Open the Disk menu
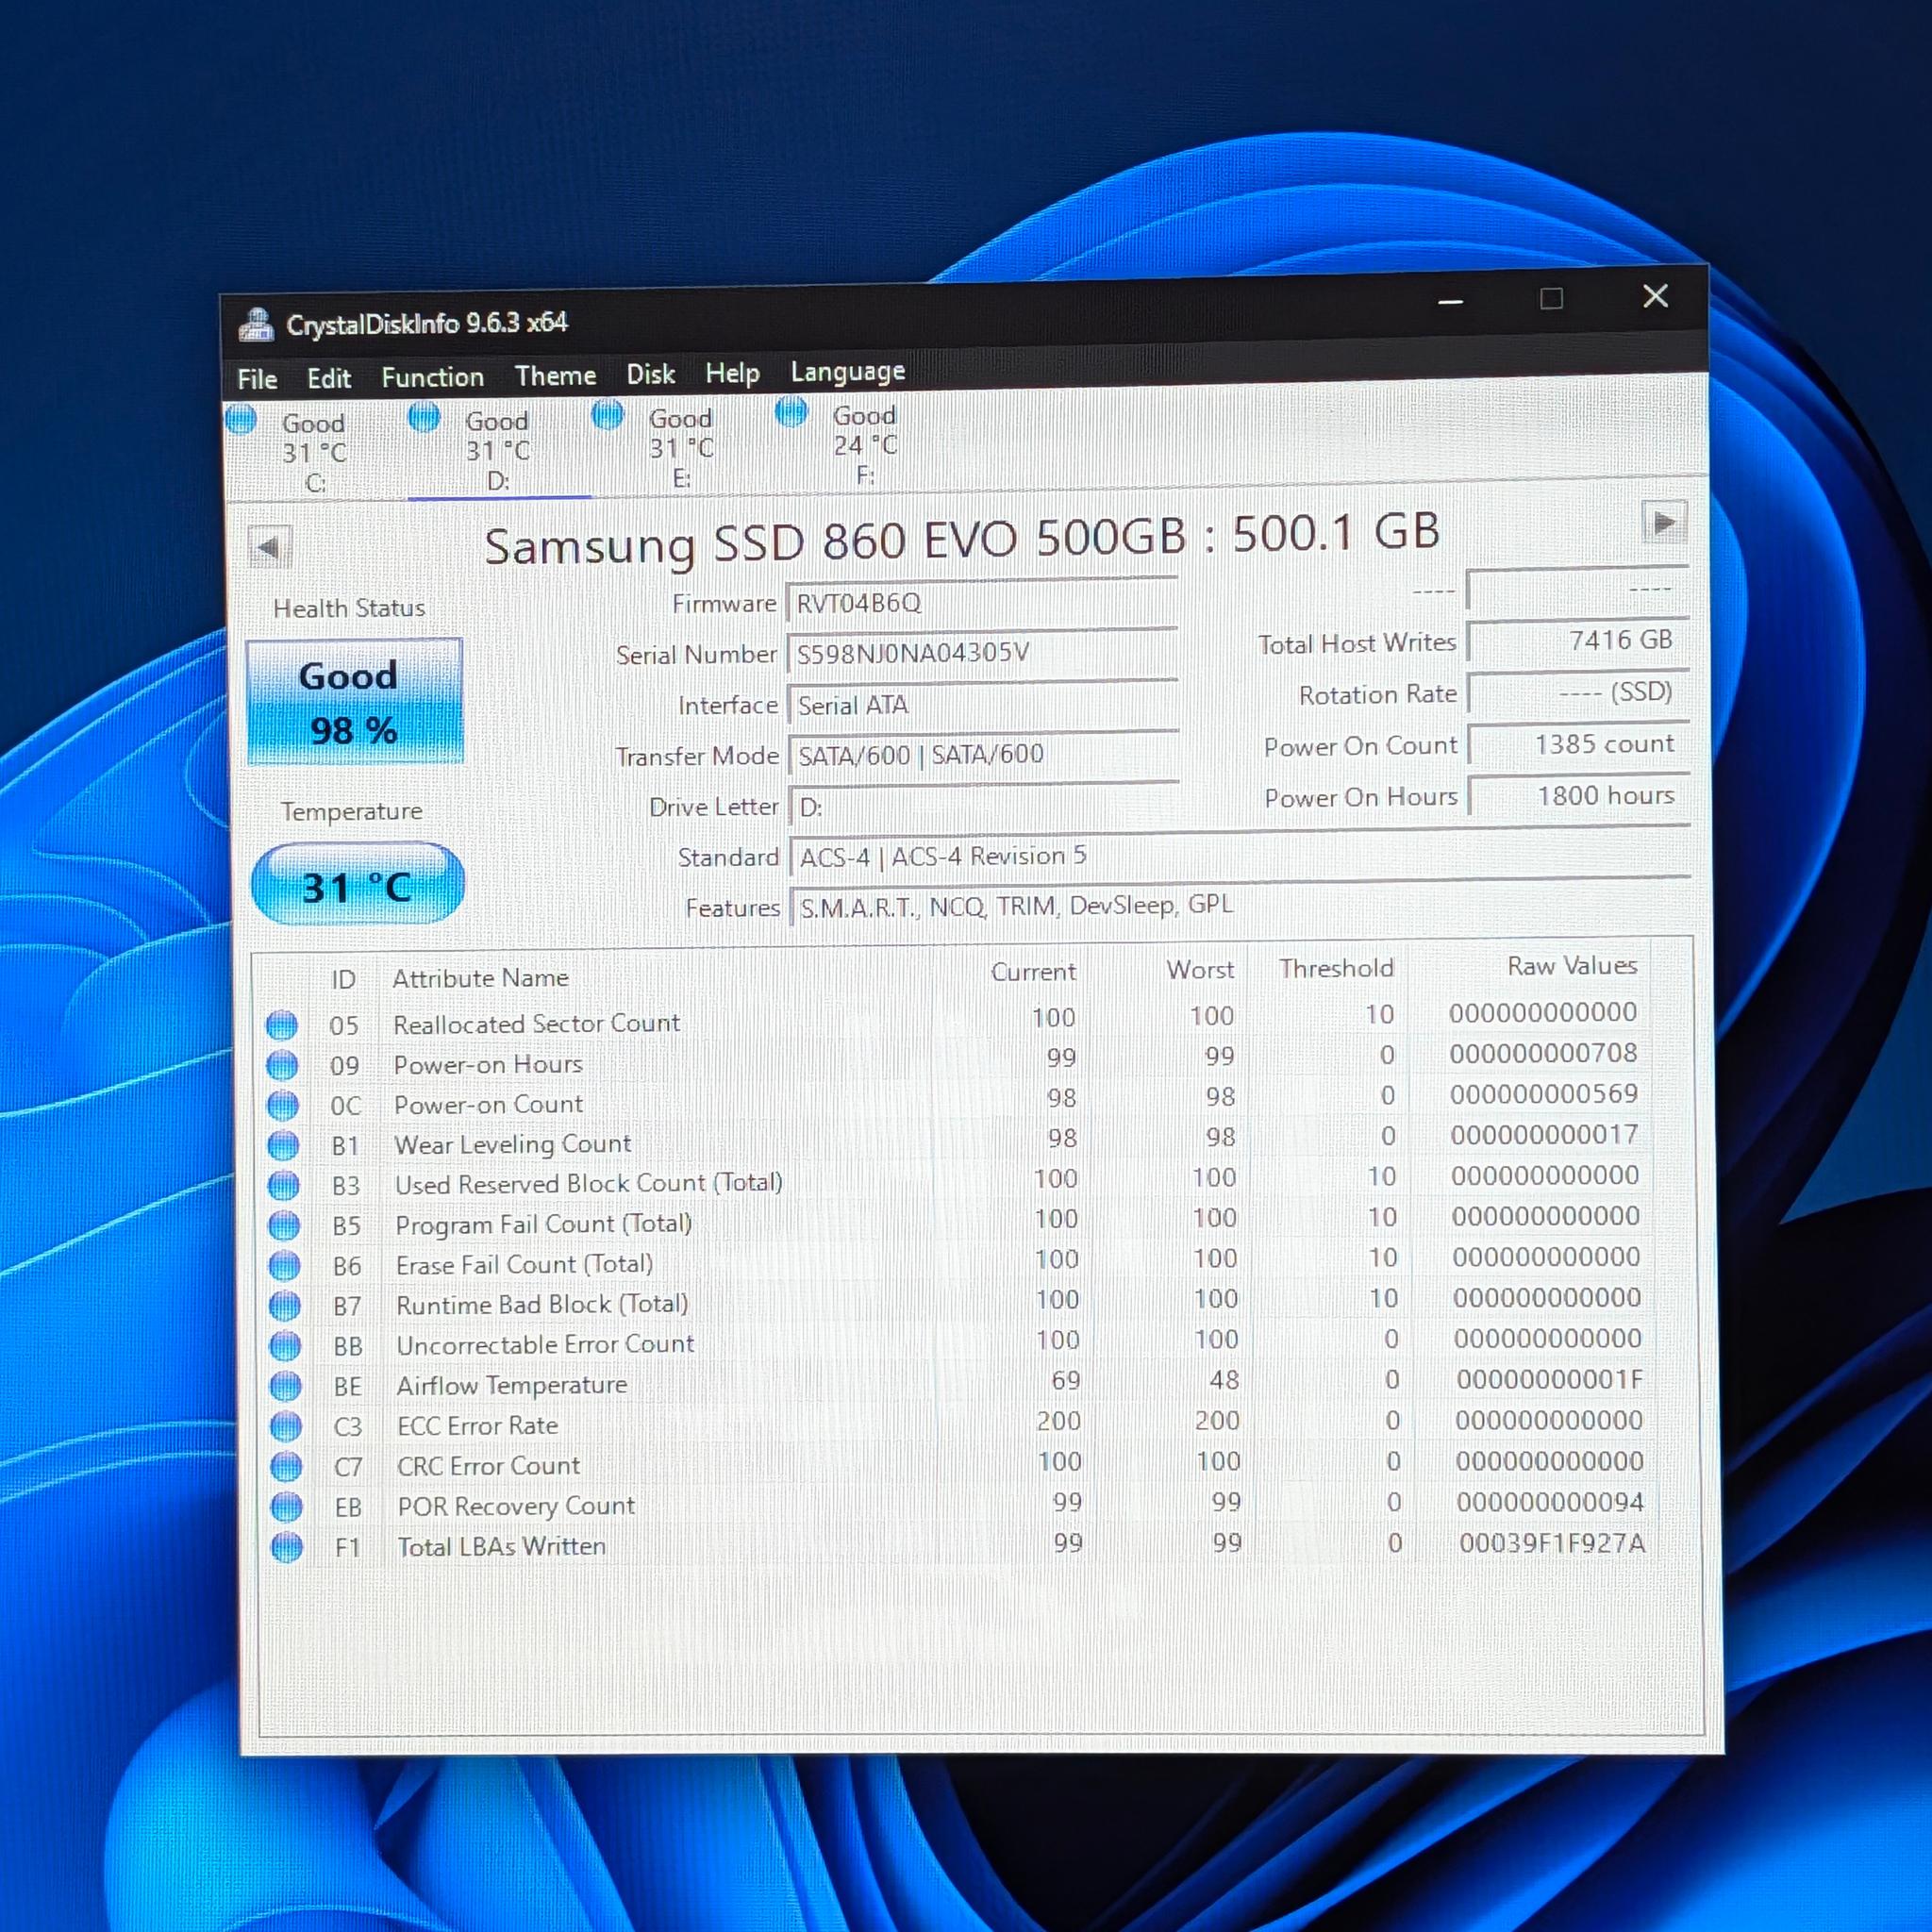This screenshot has height=1932, width=1932. pyautogui.click(x=651, y=374)
